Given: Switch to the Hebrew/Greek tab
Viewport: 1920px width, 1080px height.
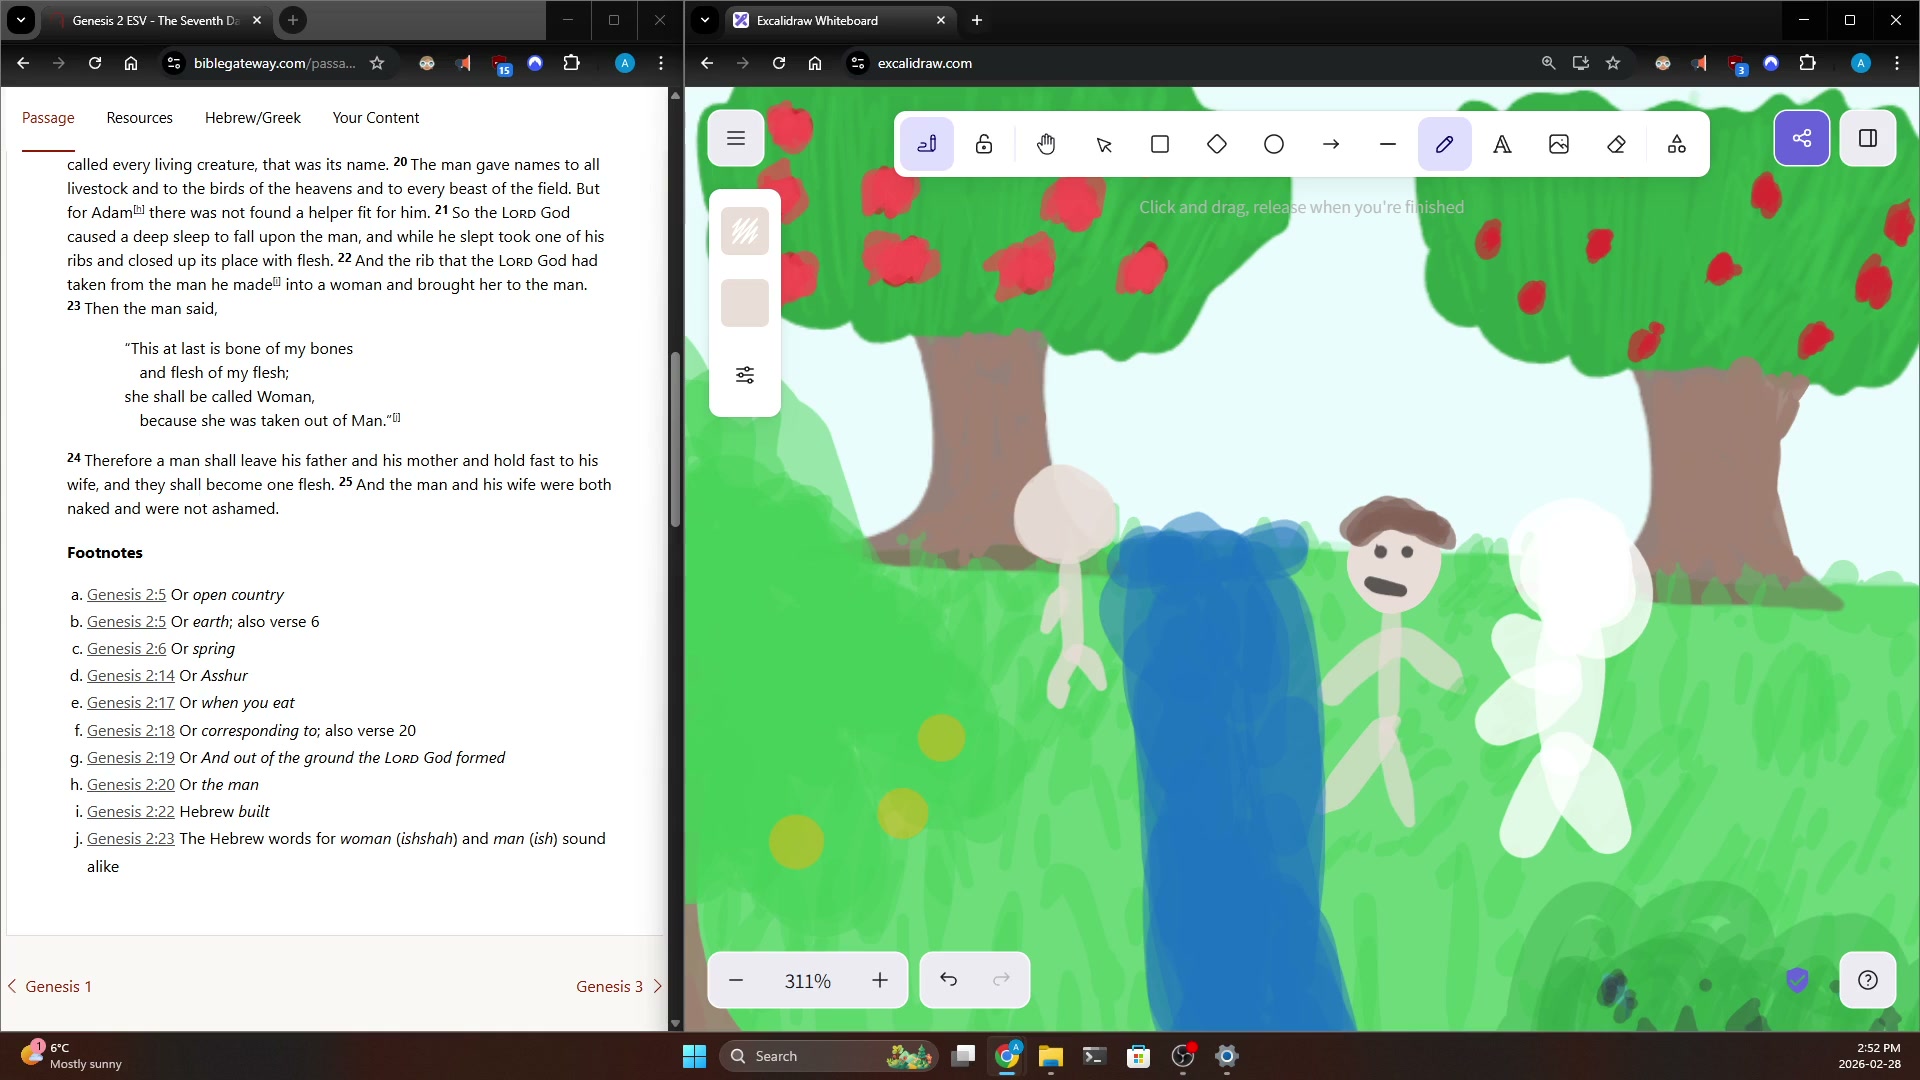Looking at the screenshot, I should (252, 118).
